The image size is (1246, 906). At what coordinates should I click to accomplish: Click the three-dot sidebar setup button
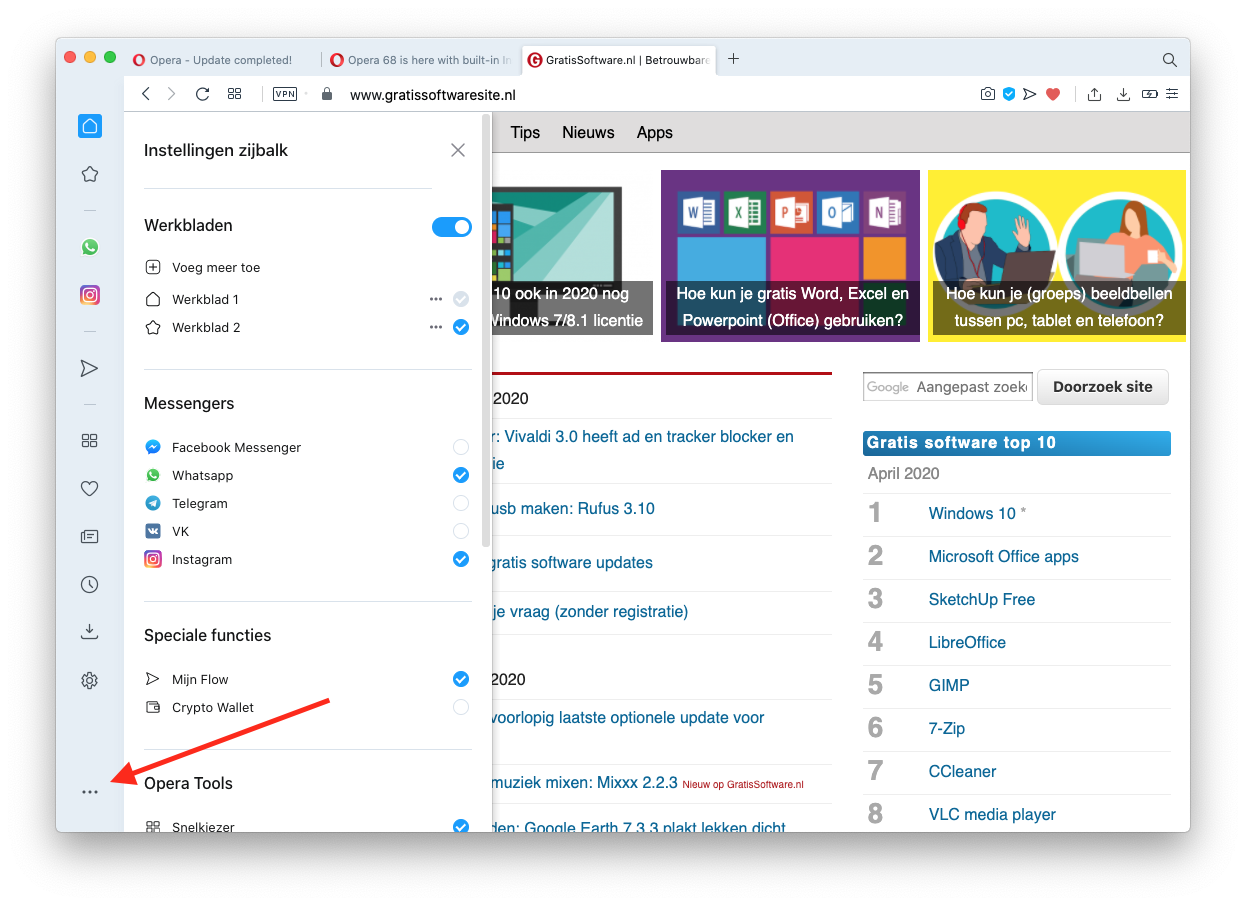[90, 792]
